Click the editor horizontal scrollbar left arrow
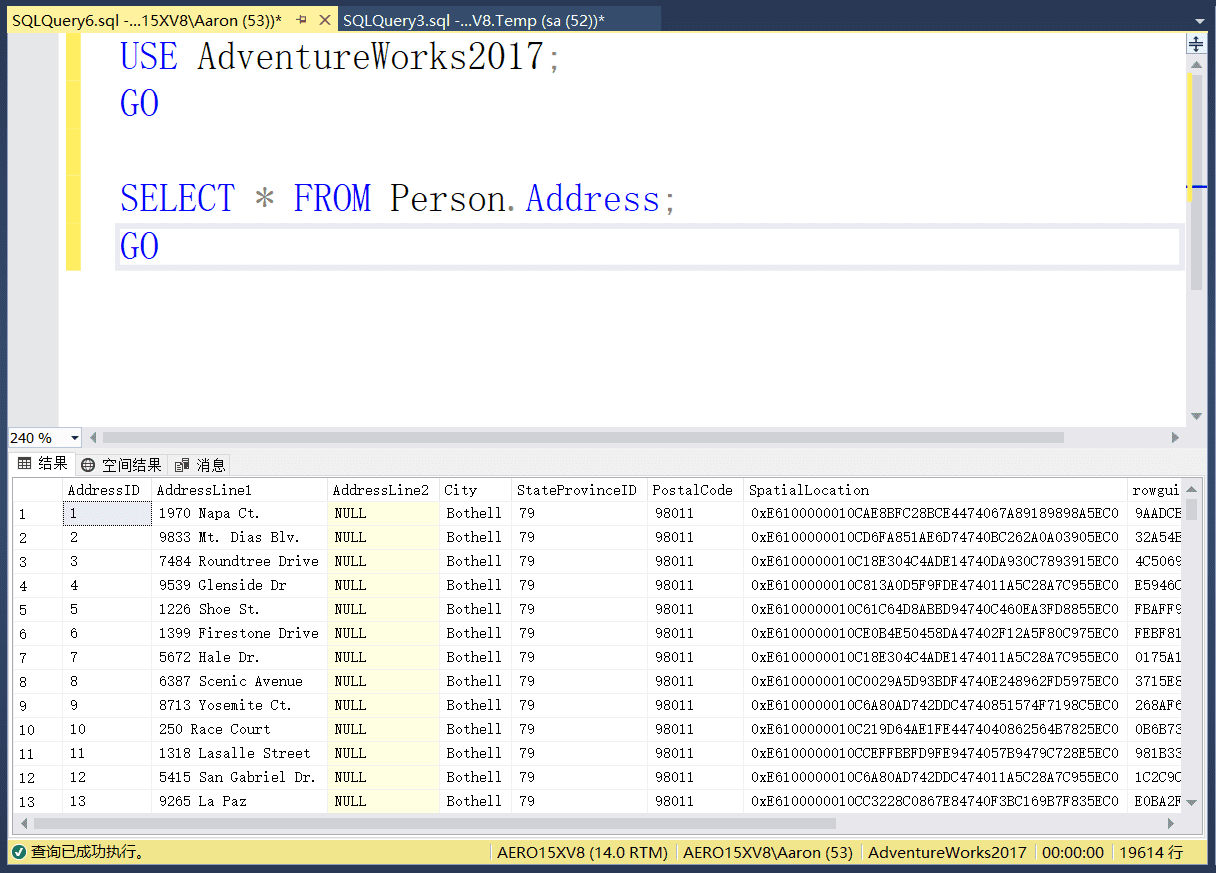 94,437
